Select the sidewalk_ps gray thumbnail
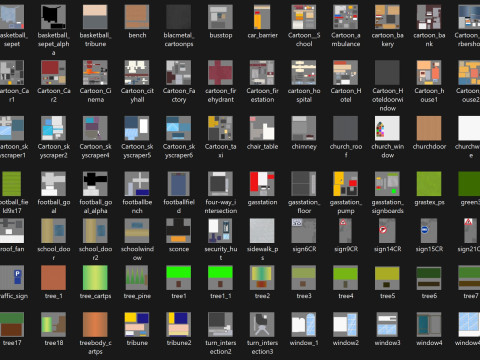Viewport: 480px width, 360px height. pos(262,231)
